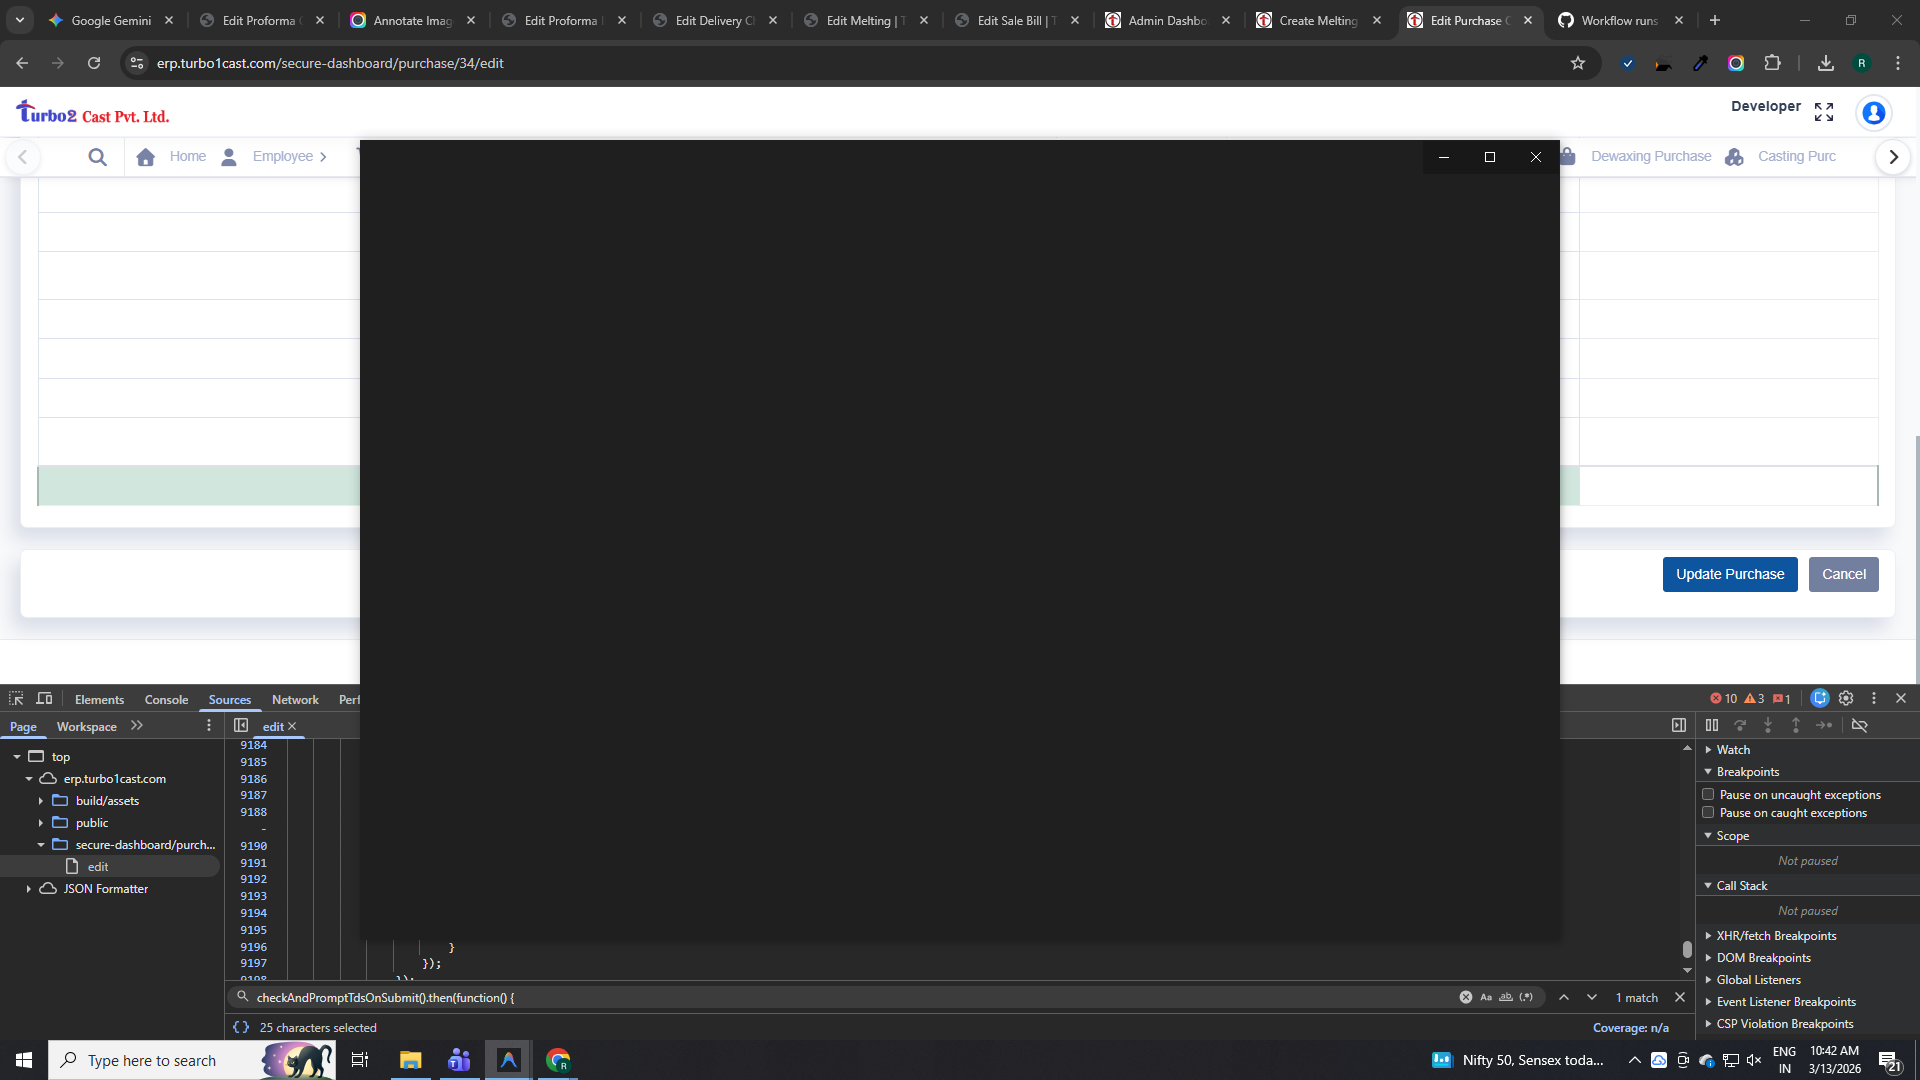Pretty print source with braces icon
The width and height of the screenshot is (1920, 1080).
click(x=241, y=1027)
